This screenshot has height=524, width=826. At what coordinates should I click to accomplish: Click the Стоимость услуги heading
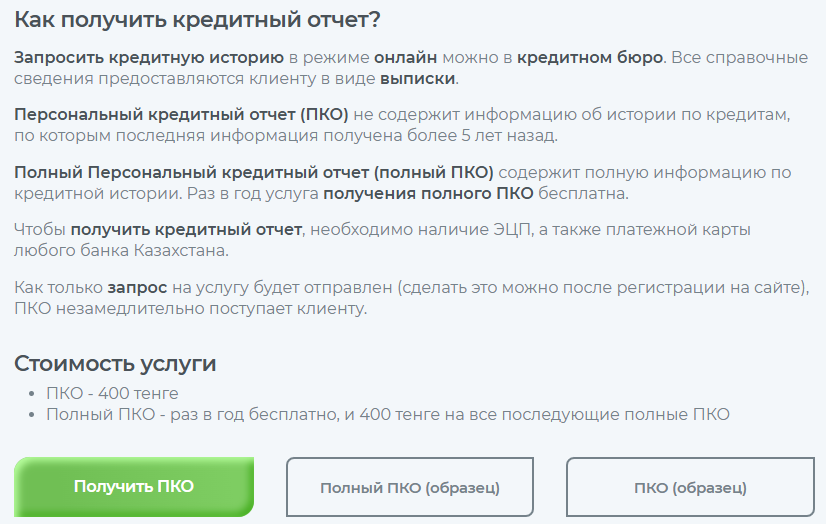[x=115, y=363]
